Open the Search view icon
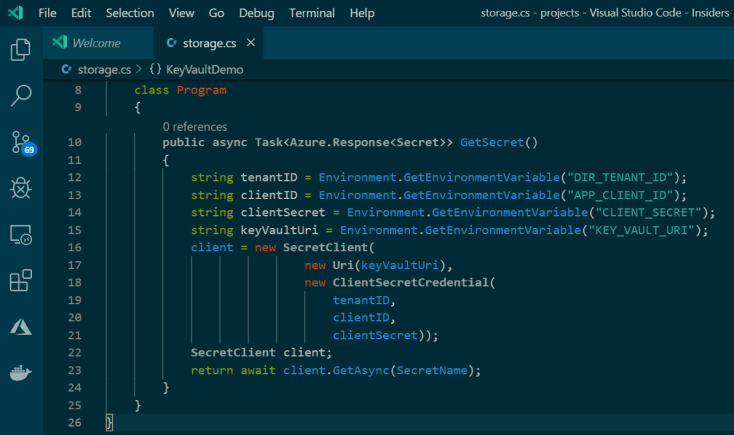The image size is (734, 435). [x=20, y=96]
